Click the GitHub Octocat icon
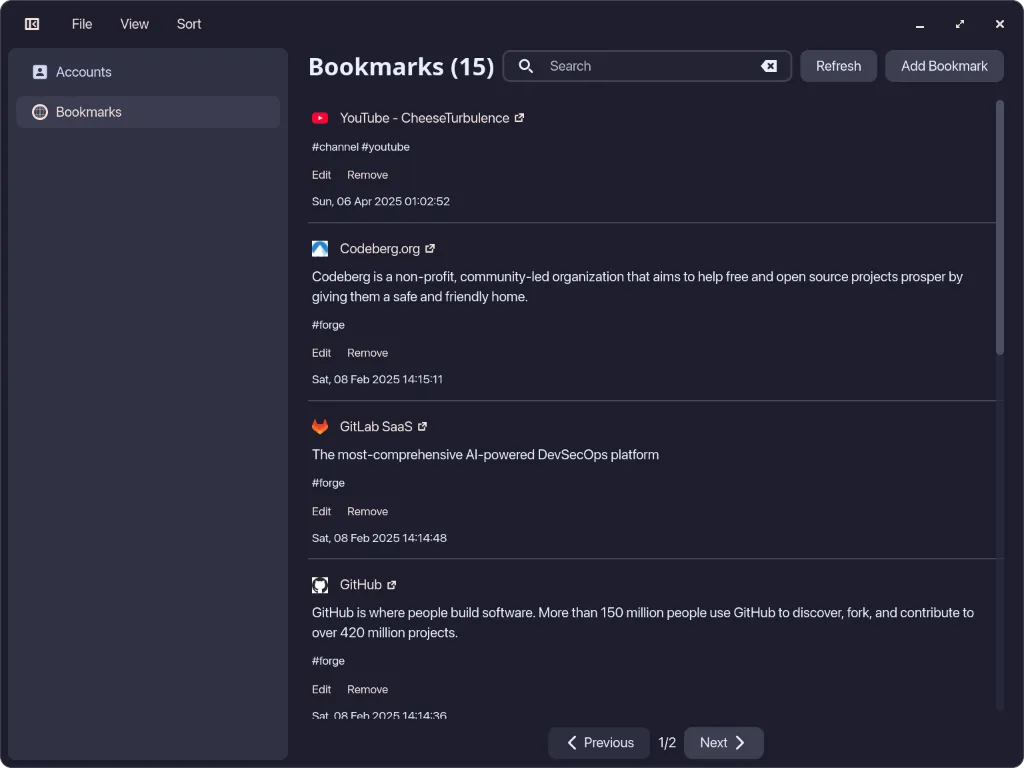Screen dimensions: 1024x768 (x=319, y=584)
